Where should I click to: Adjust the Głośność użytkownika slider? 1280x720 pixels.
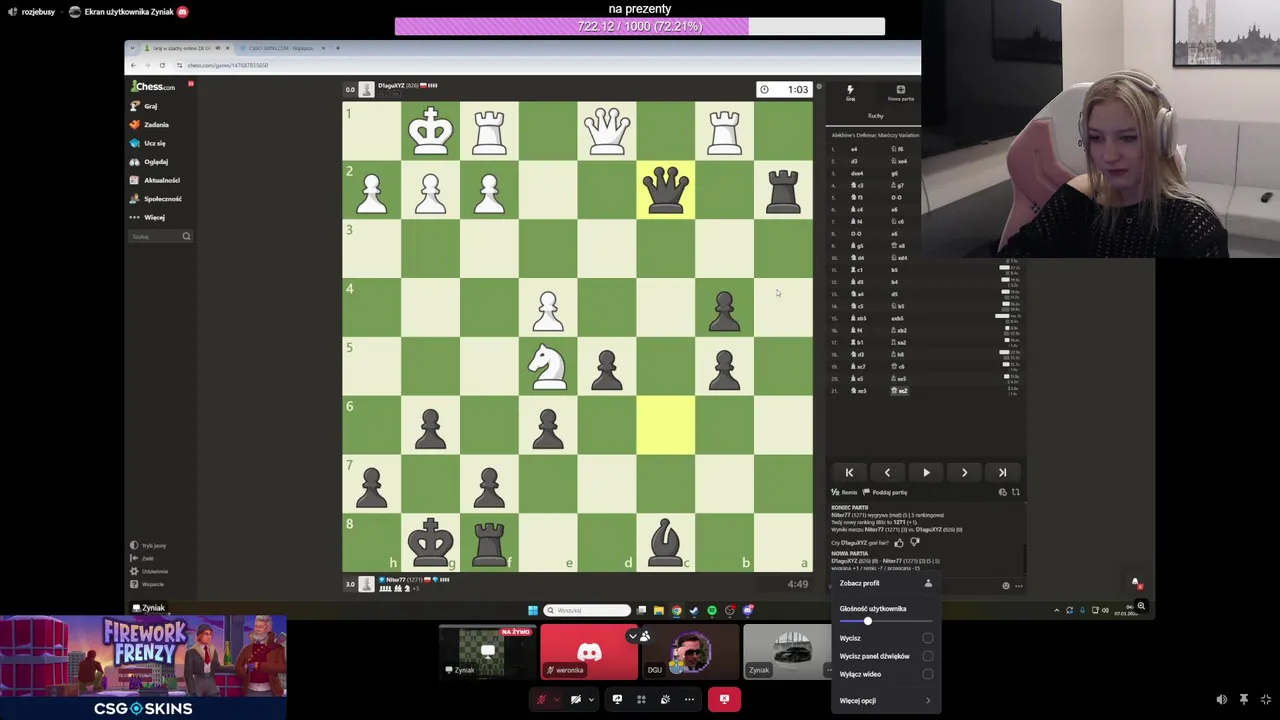tap(867, 622)
